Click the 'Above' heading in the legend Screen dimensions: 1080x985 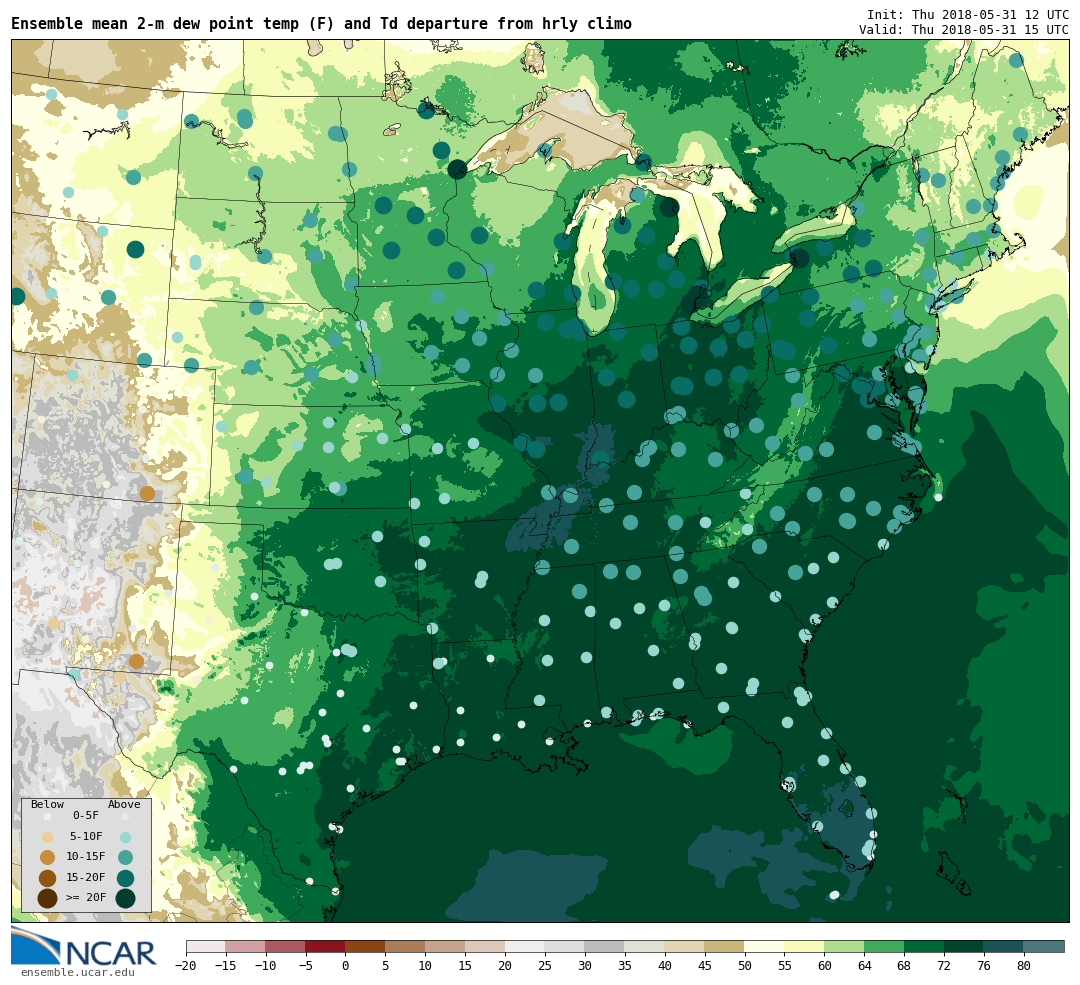pos(124,805)
